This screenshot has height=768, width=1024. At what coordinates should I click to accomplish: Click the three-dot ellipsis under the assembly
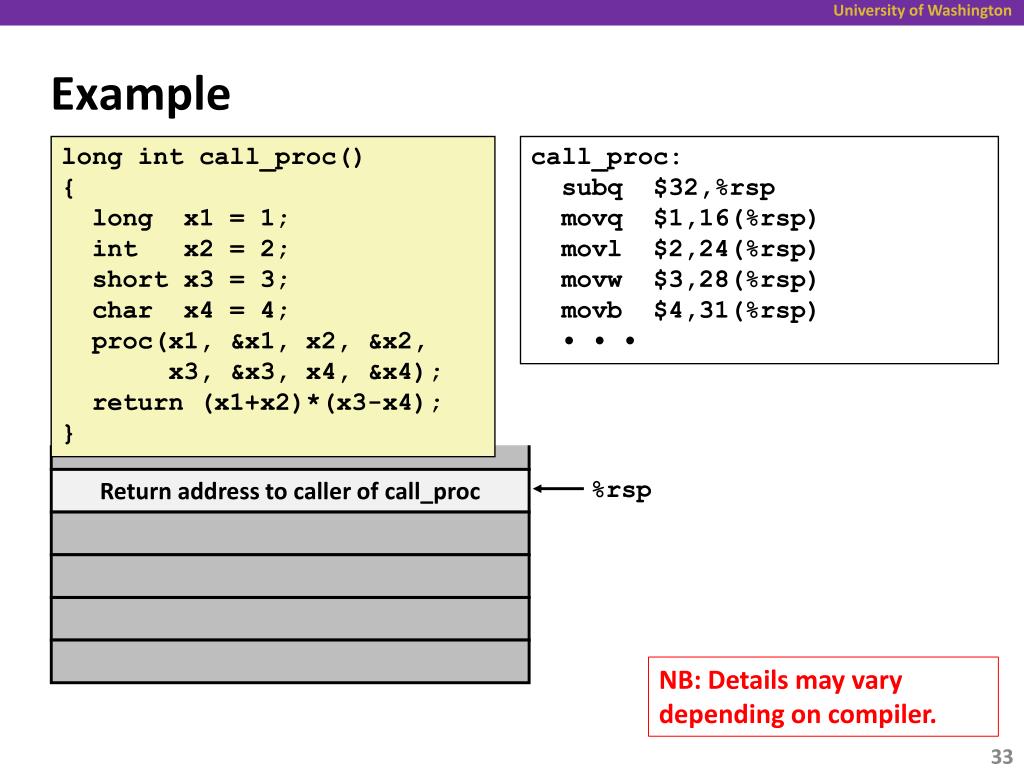(599, 340)
